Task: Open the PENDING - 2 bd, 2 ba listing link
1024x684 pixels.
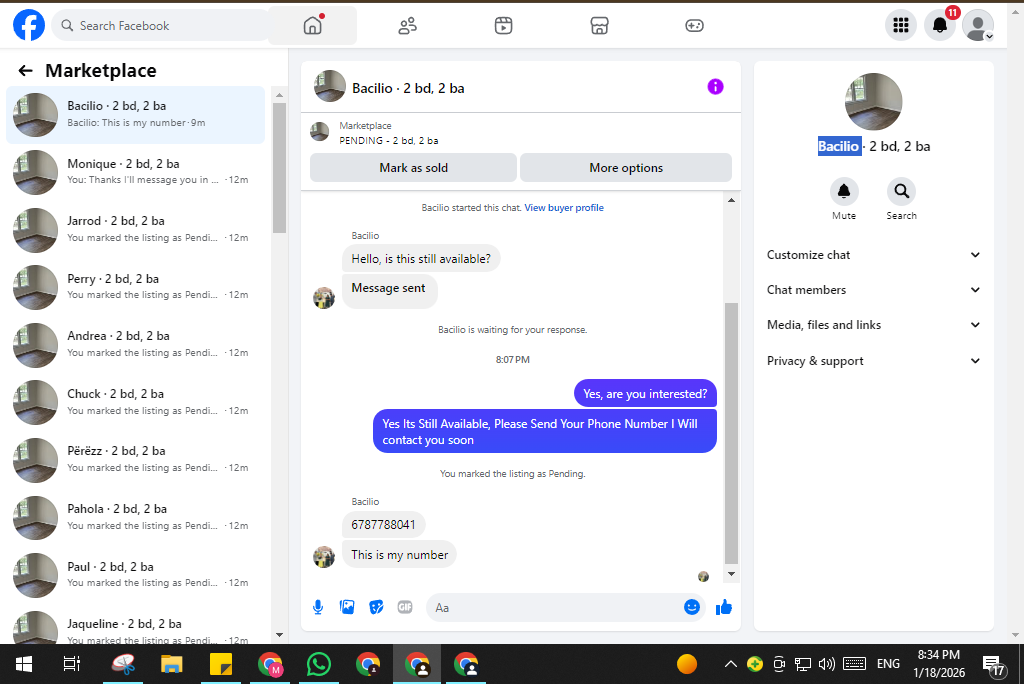Action: click(389, 140)
